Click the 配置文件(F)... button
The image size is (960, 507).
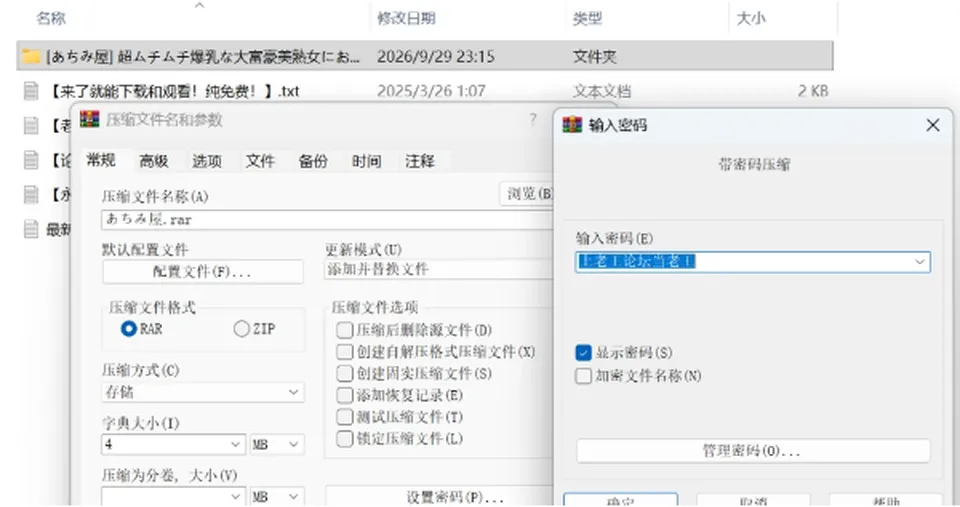click(203, 271)
